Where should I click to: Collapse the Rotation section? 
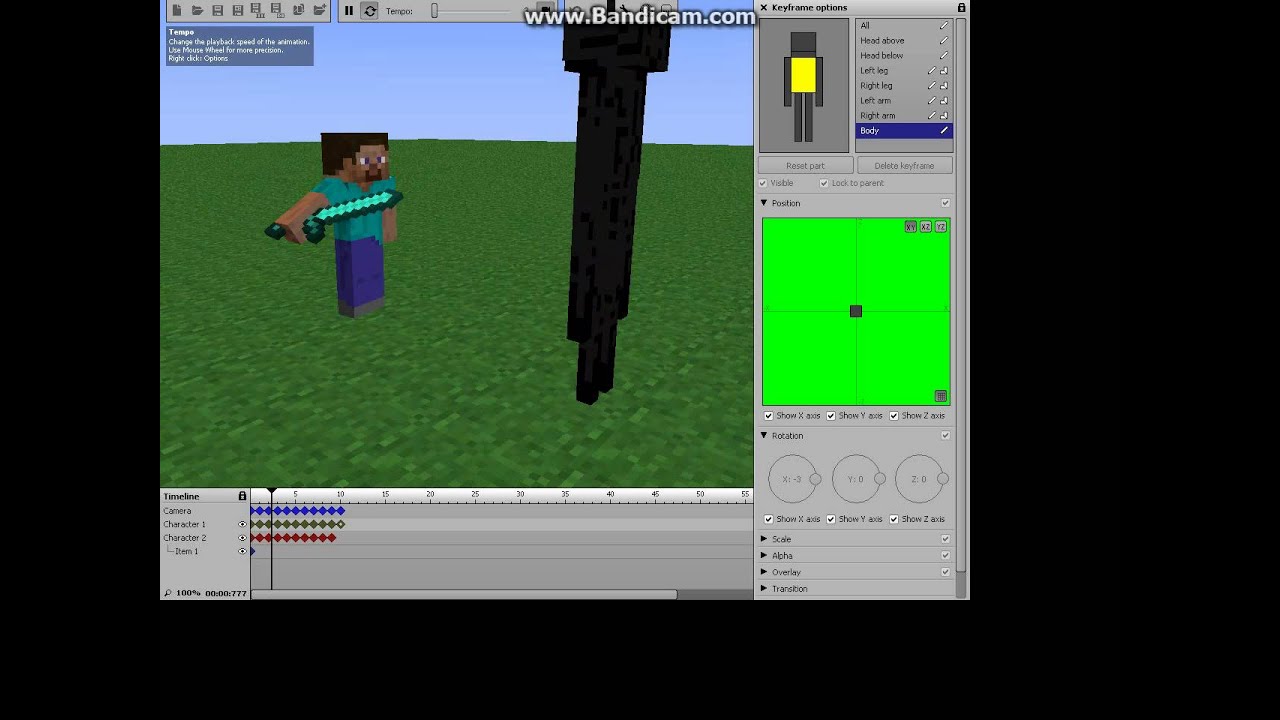[764, 435]
